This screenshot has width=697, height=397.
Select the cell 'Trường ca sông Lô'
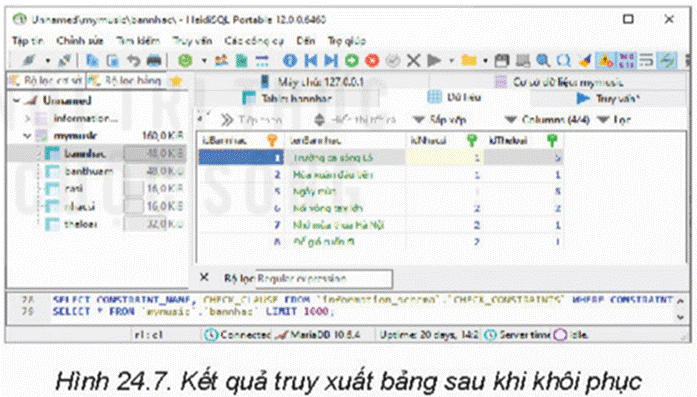pyautogui.click(x=344, y=157)
